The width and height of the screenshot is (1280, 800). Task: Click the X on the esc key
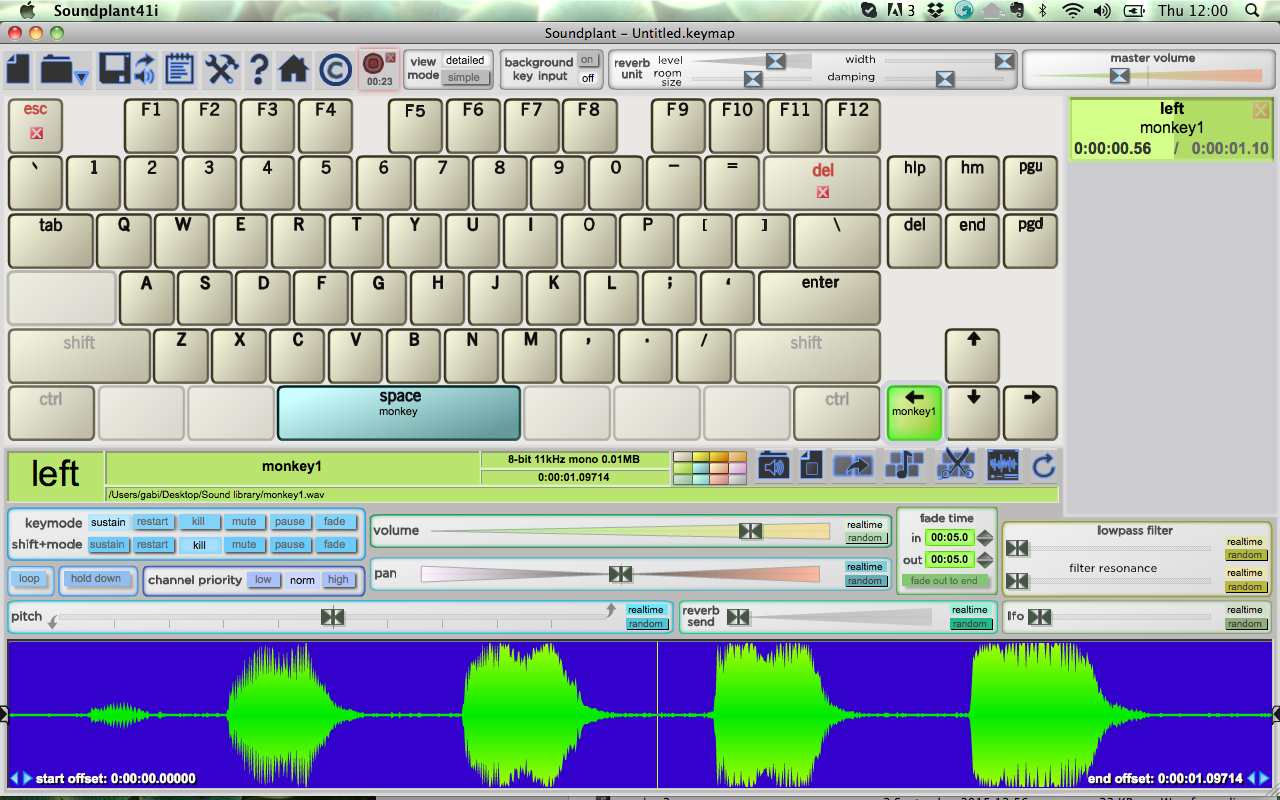point(36,133)
